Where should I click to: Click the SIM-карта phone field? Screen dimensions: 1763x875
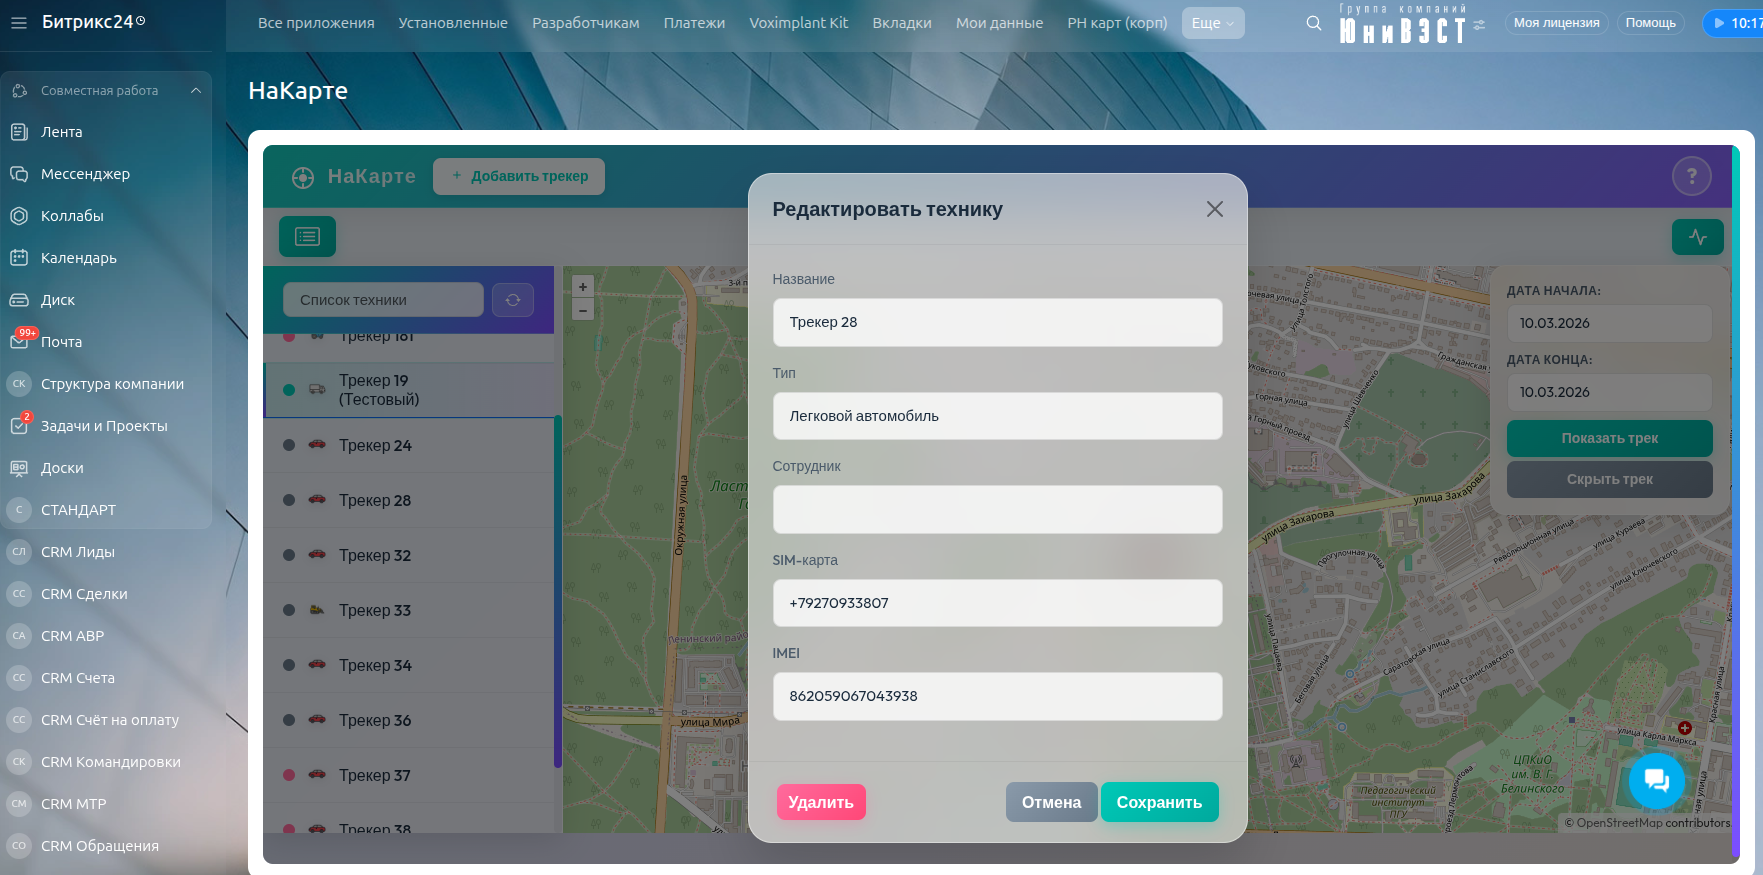(x=997, y=603)
